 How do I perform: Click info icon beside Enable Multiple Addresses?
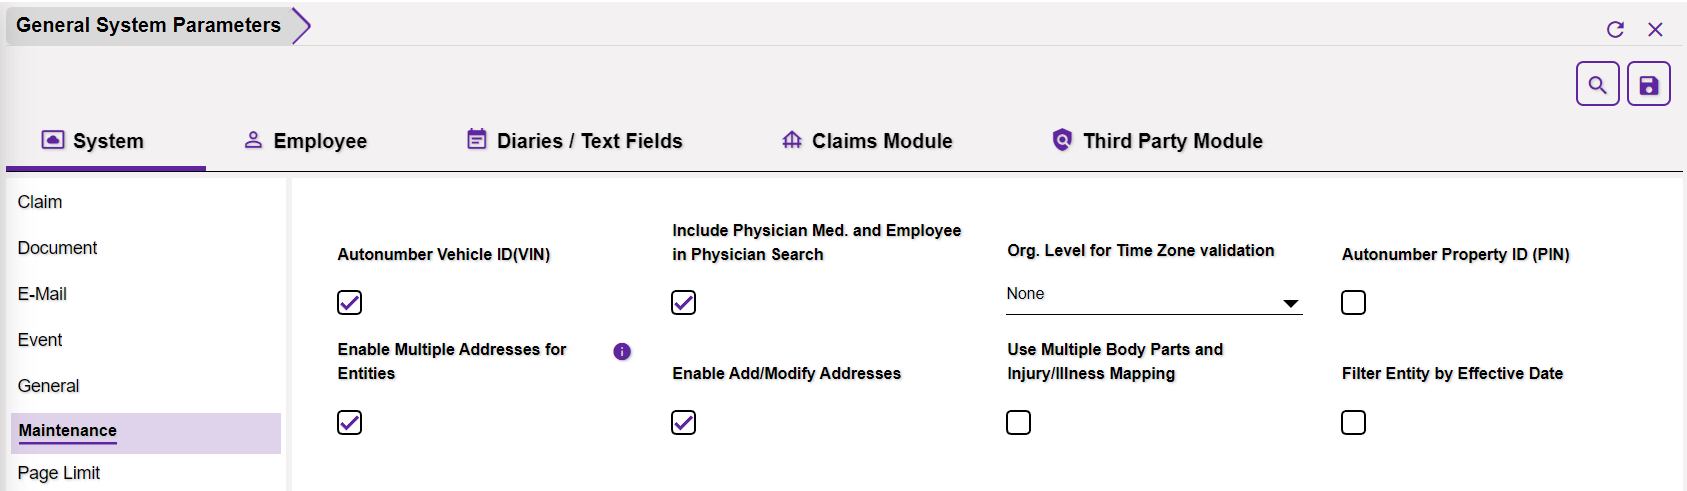[x=622, y=352]
